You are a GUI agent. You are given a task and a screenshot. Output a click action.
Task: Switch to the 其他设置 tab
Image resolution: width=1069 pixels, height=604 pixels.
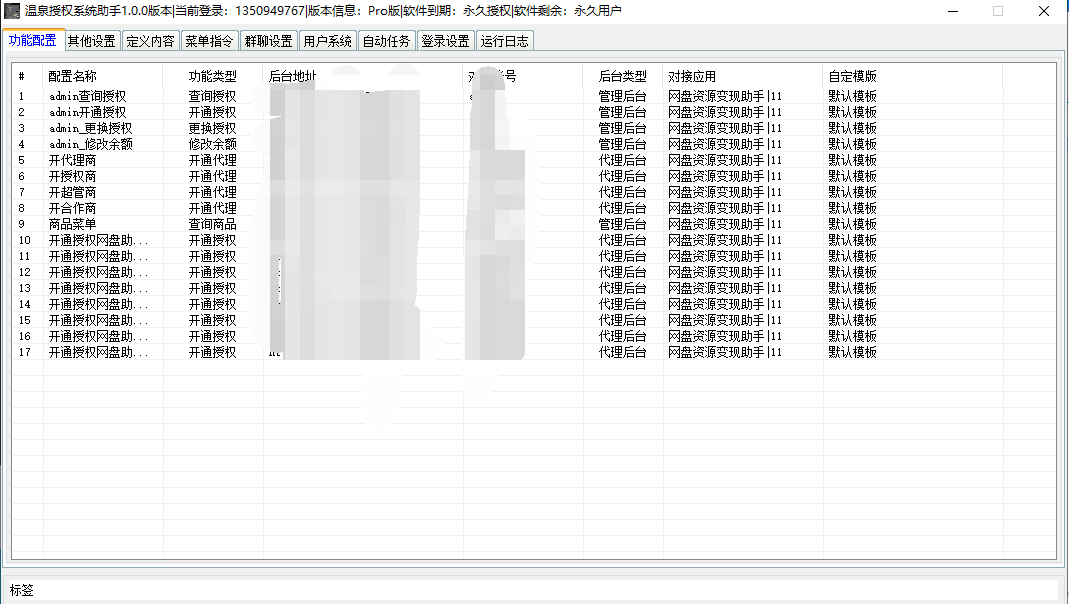(91, 41)
